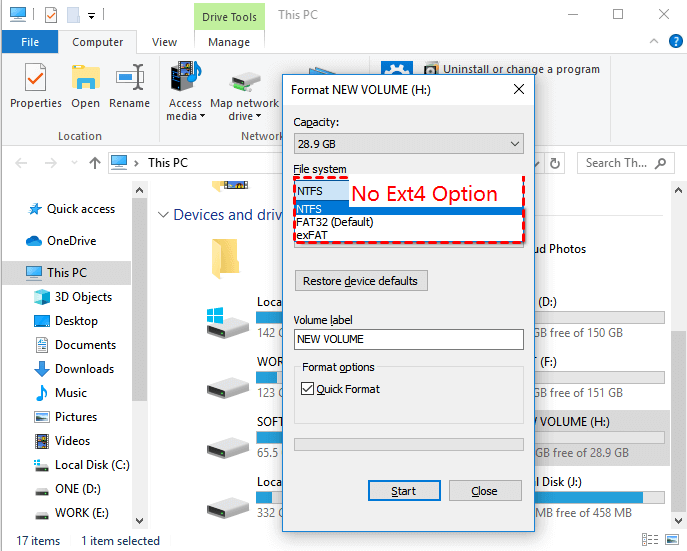Open Documents in navigation pane
Image resolution: width=687 pixels, height=551 pixels.
[x=75, y=345]
